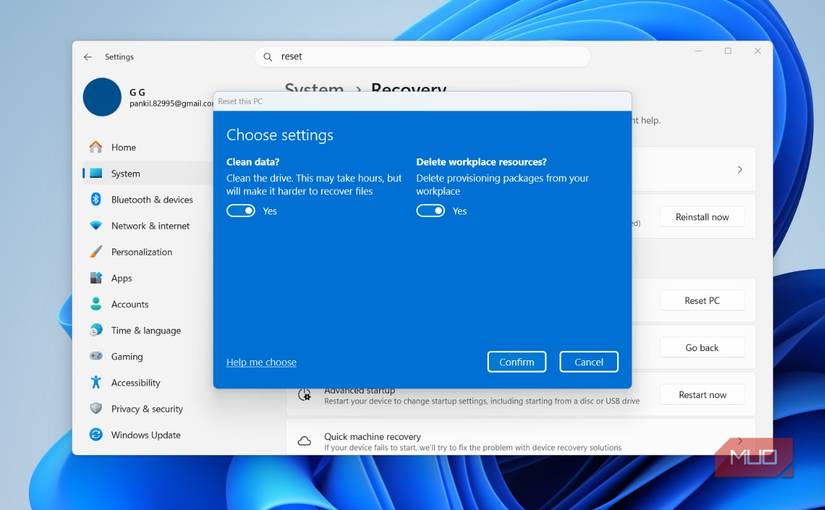The height and width of the screenshot is (510, 825).
Task: Click the Restart now button
Action: click(702, 394)
